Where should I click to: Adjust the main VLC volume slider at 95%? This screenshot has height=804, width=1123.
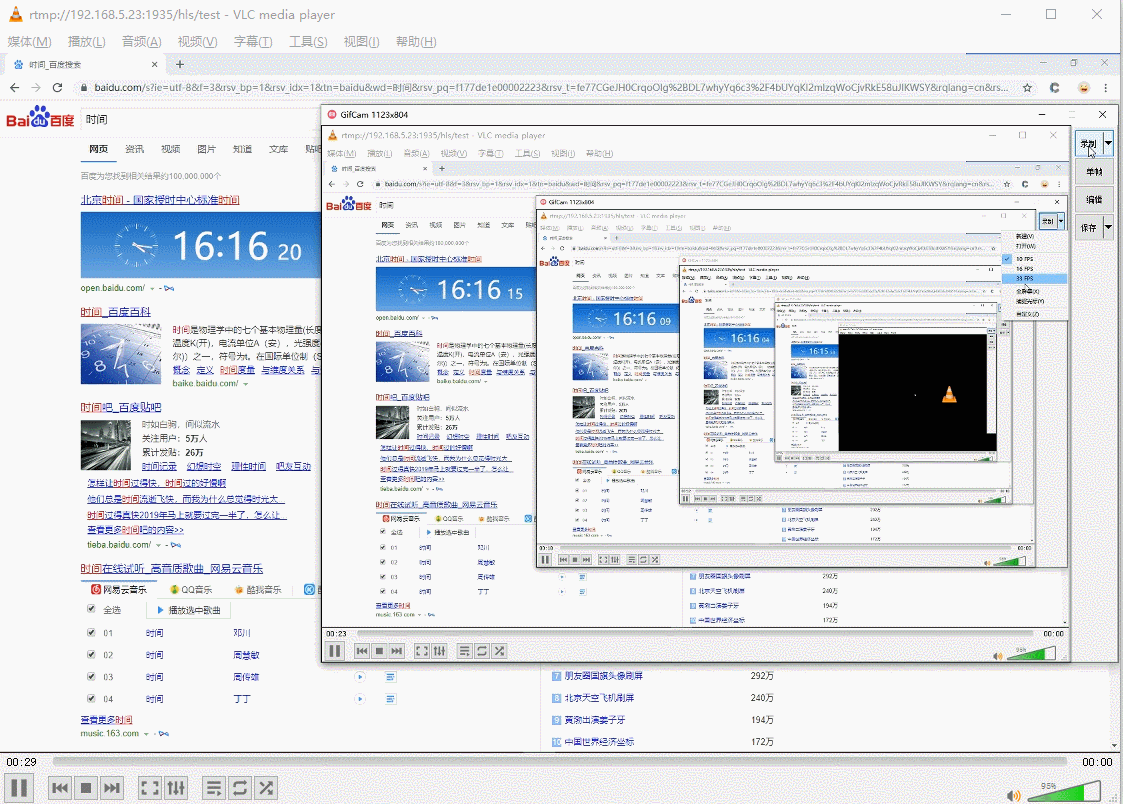[1064, 790]
